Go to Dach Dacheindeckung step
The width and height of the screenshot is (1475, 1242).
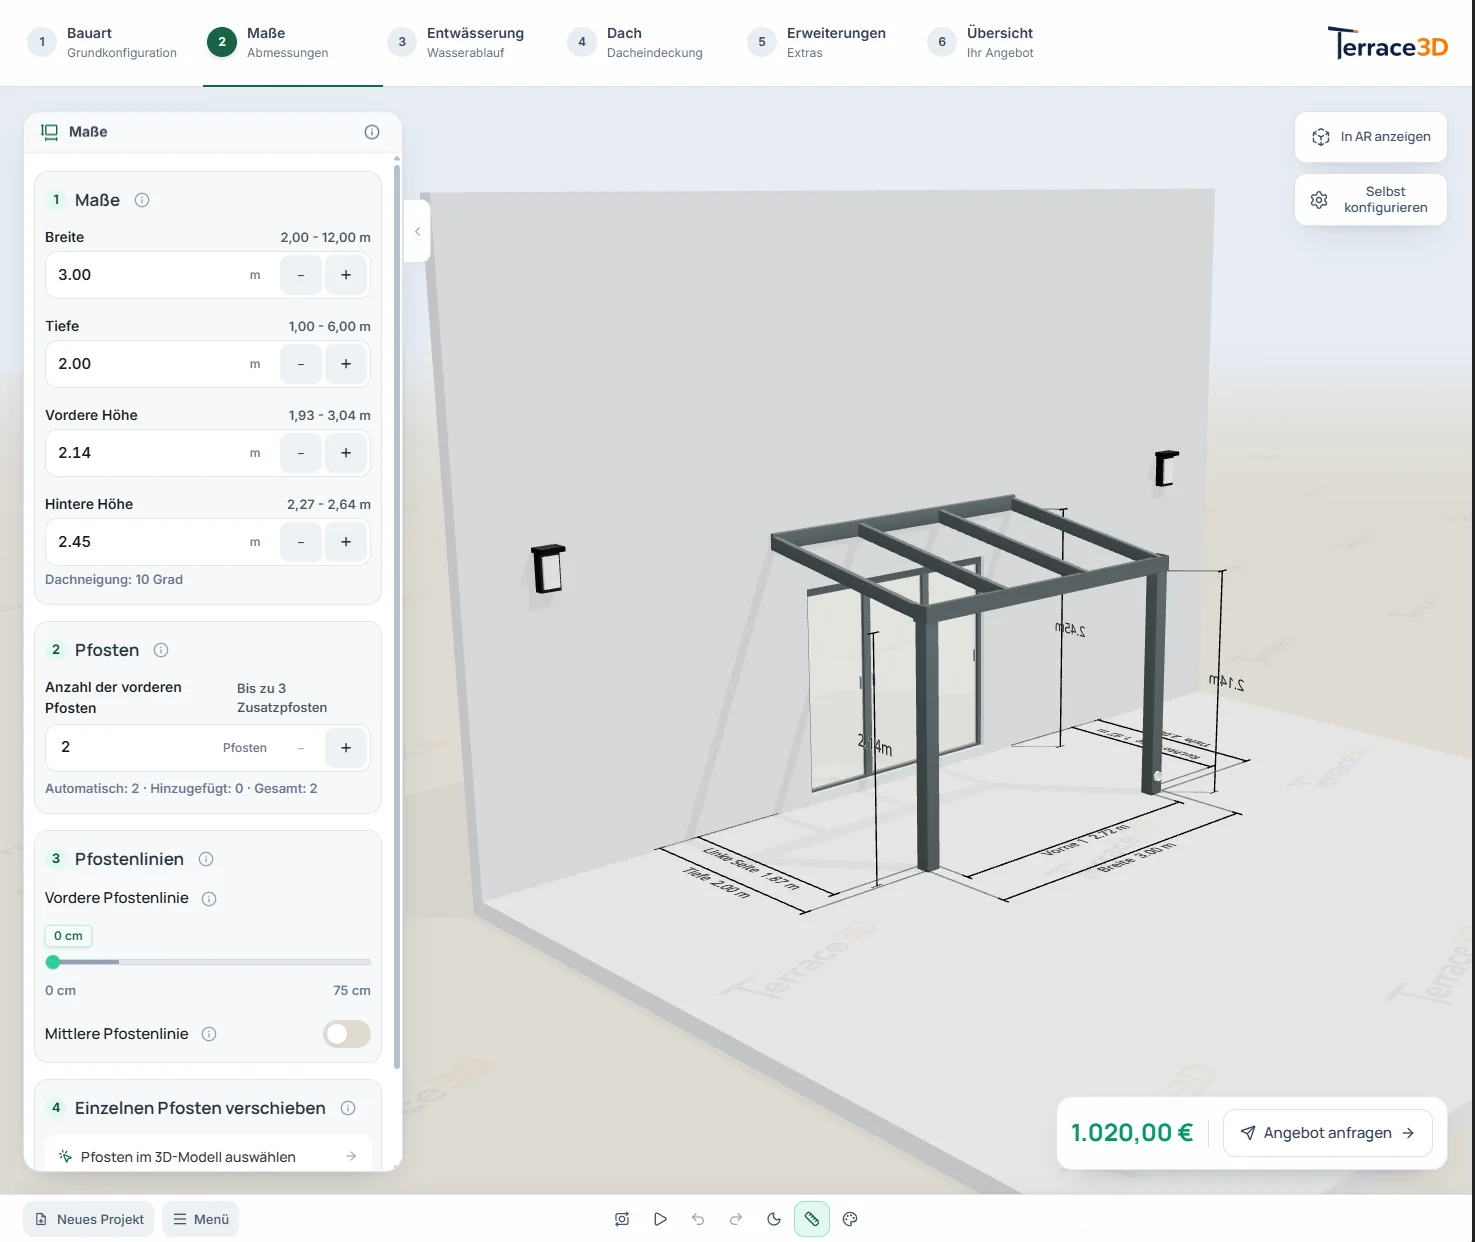pos(637,42)
